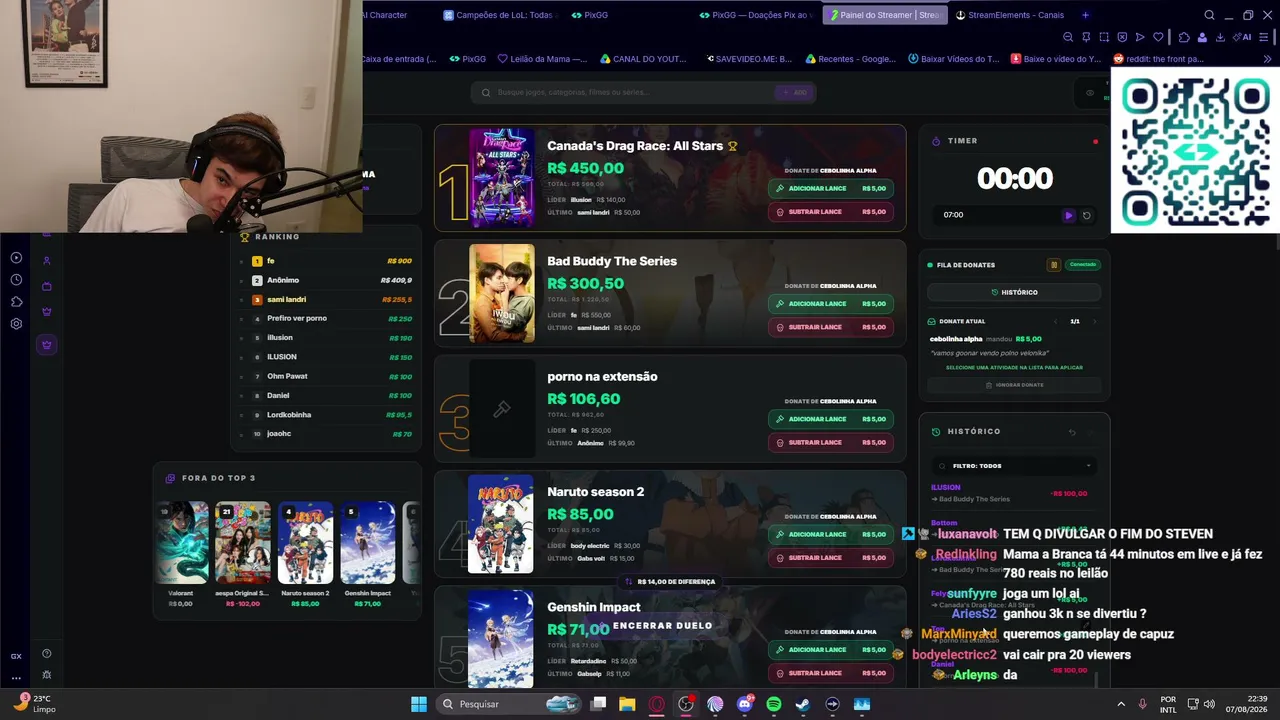
Task: Click the Encerrar Duelo button
Action: click(x=663, y=626)
